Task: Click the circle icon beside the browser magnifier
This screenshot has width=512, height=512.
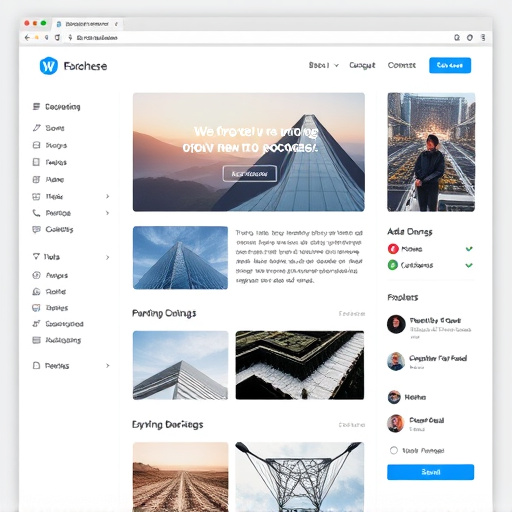Action: [470, 38]
